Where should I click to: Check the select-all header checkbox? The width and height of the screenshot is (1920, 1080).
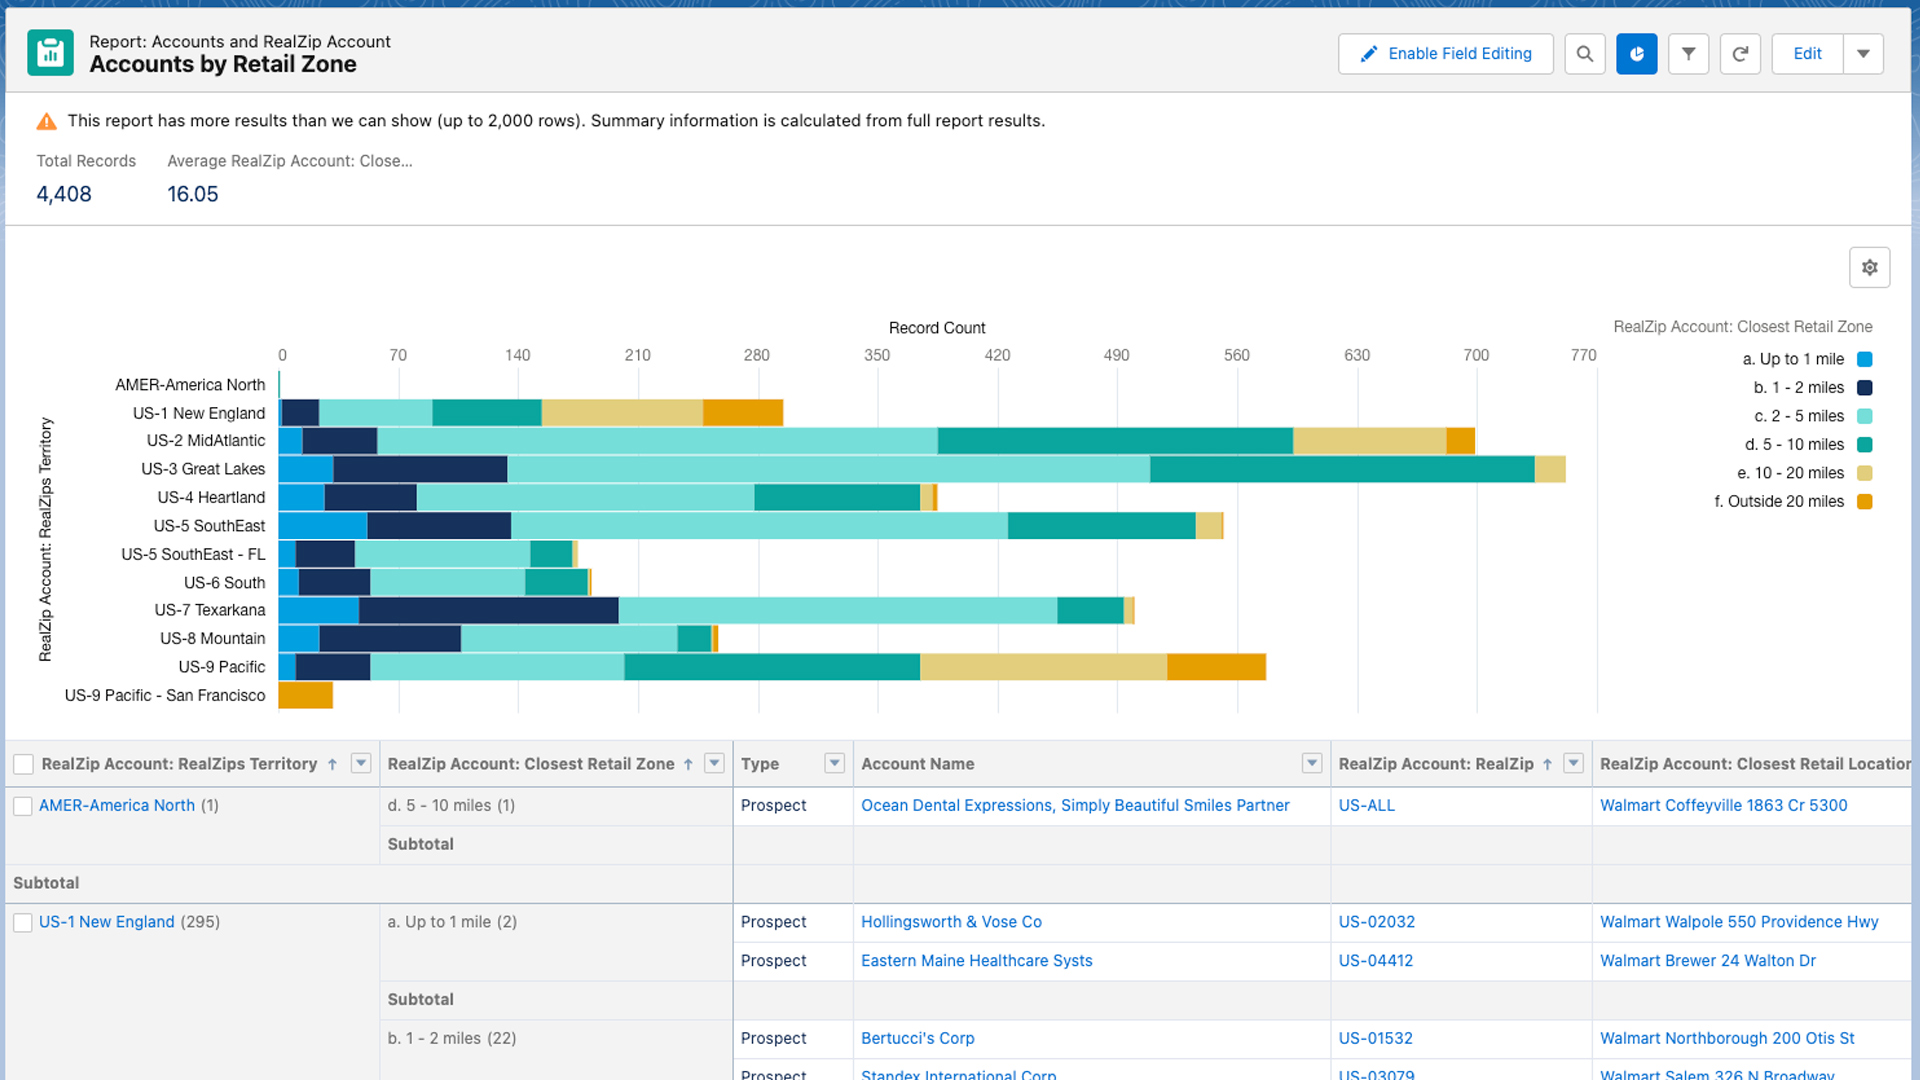[23, 765]
